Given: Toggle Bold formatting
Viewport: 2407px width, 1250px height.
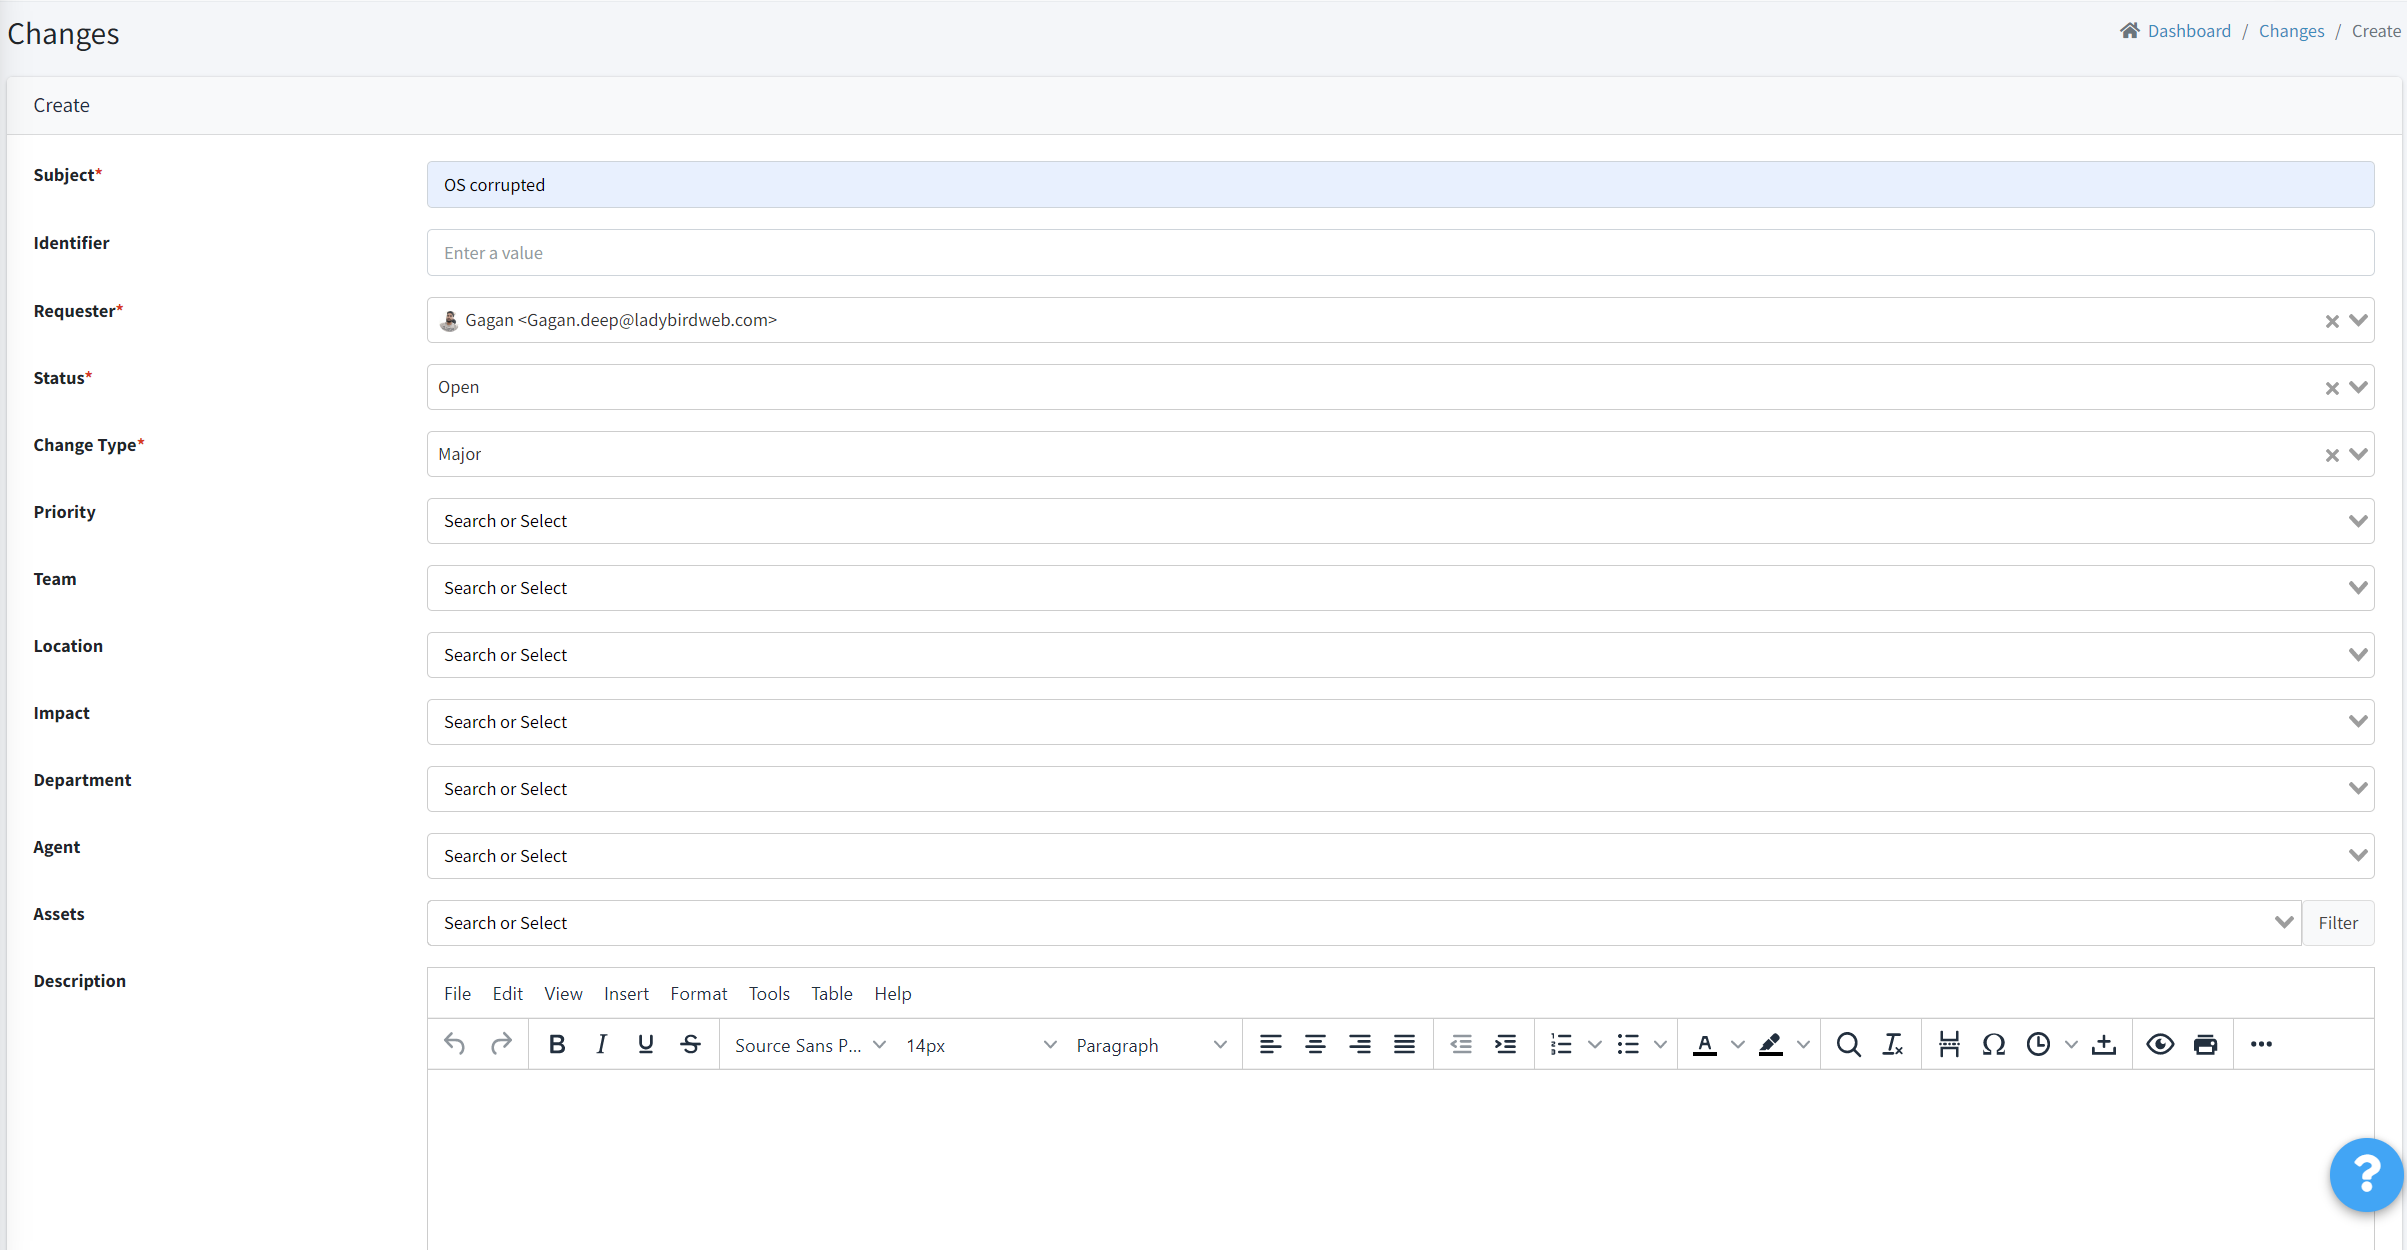Looking at the screenshot, I should [x=557, y=1044].
